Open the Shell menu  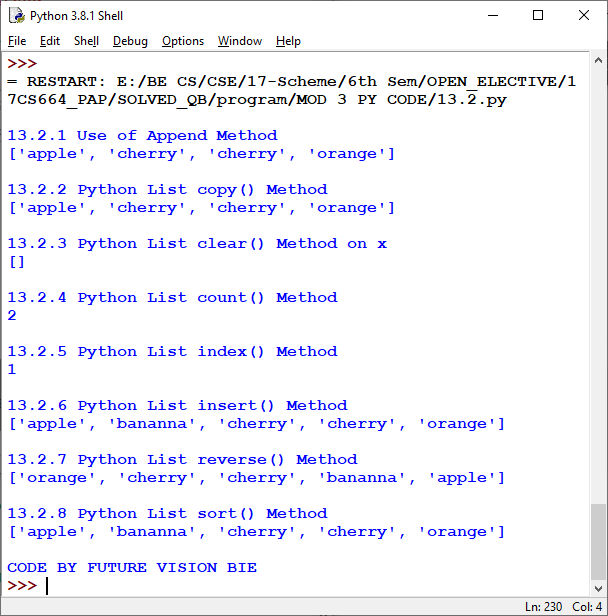(86, 41)
